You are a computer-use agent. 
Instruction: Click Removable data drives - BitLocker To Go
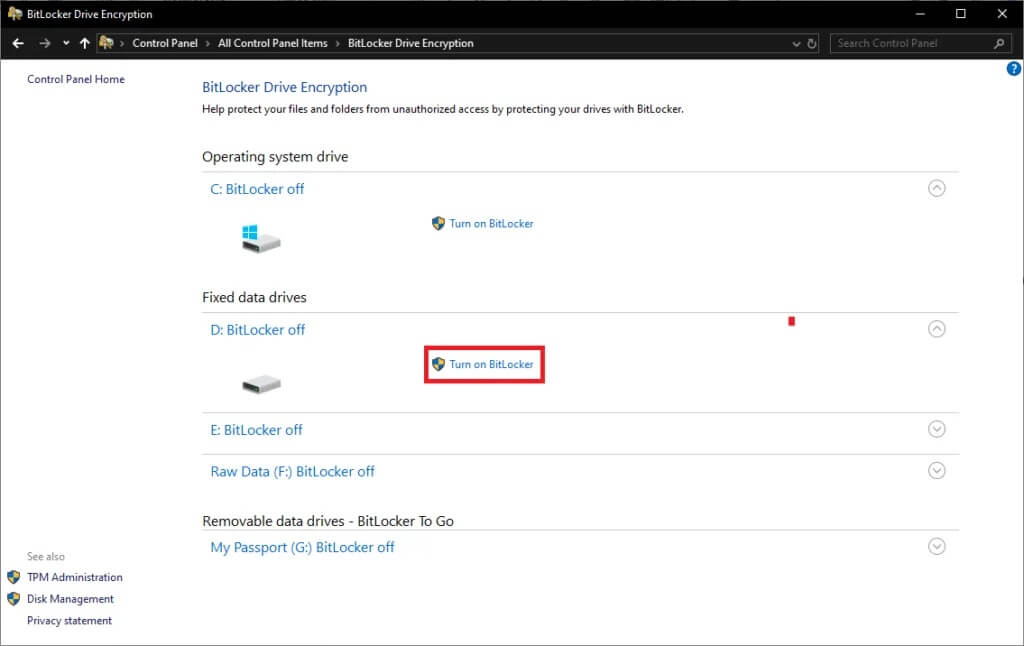(328, 521)
